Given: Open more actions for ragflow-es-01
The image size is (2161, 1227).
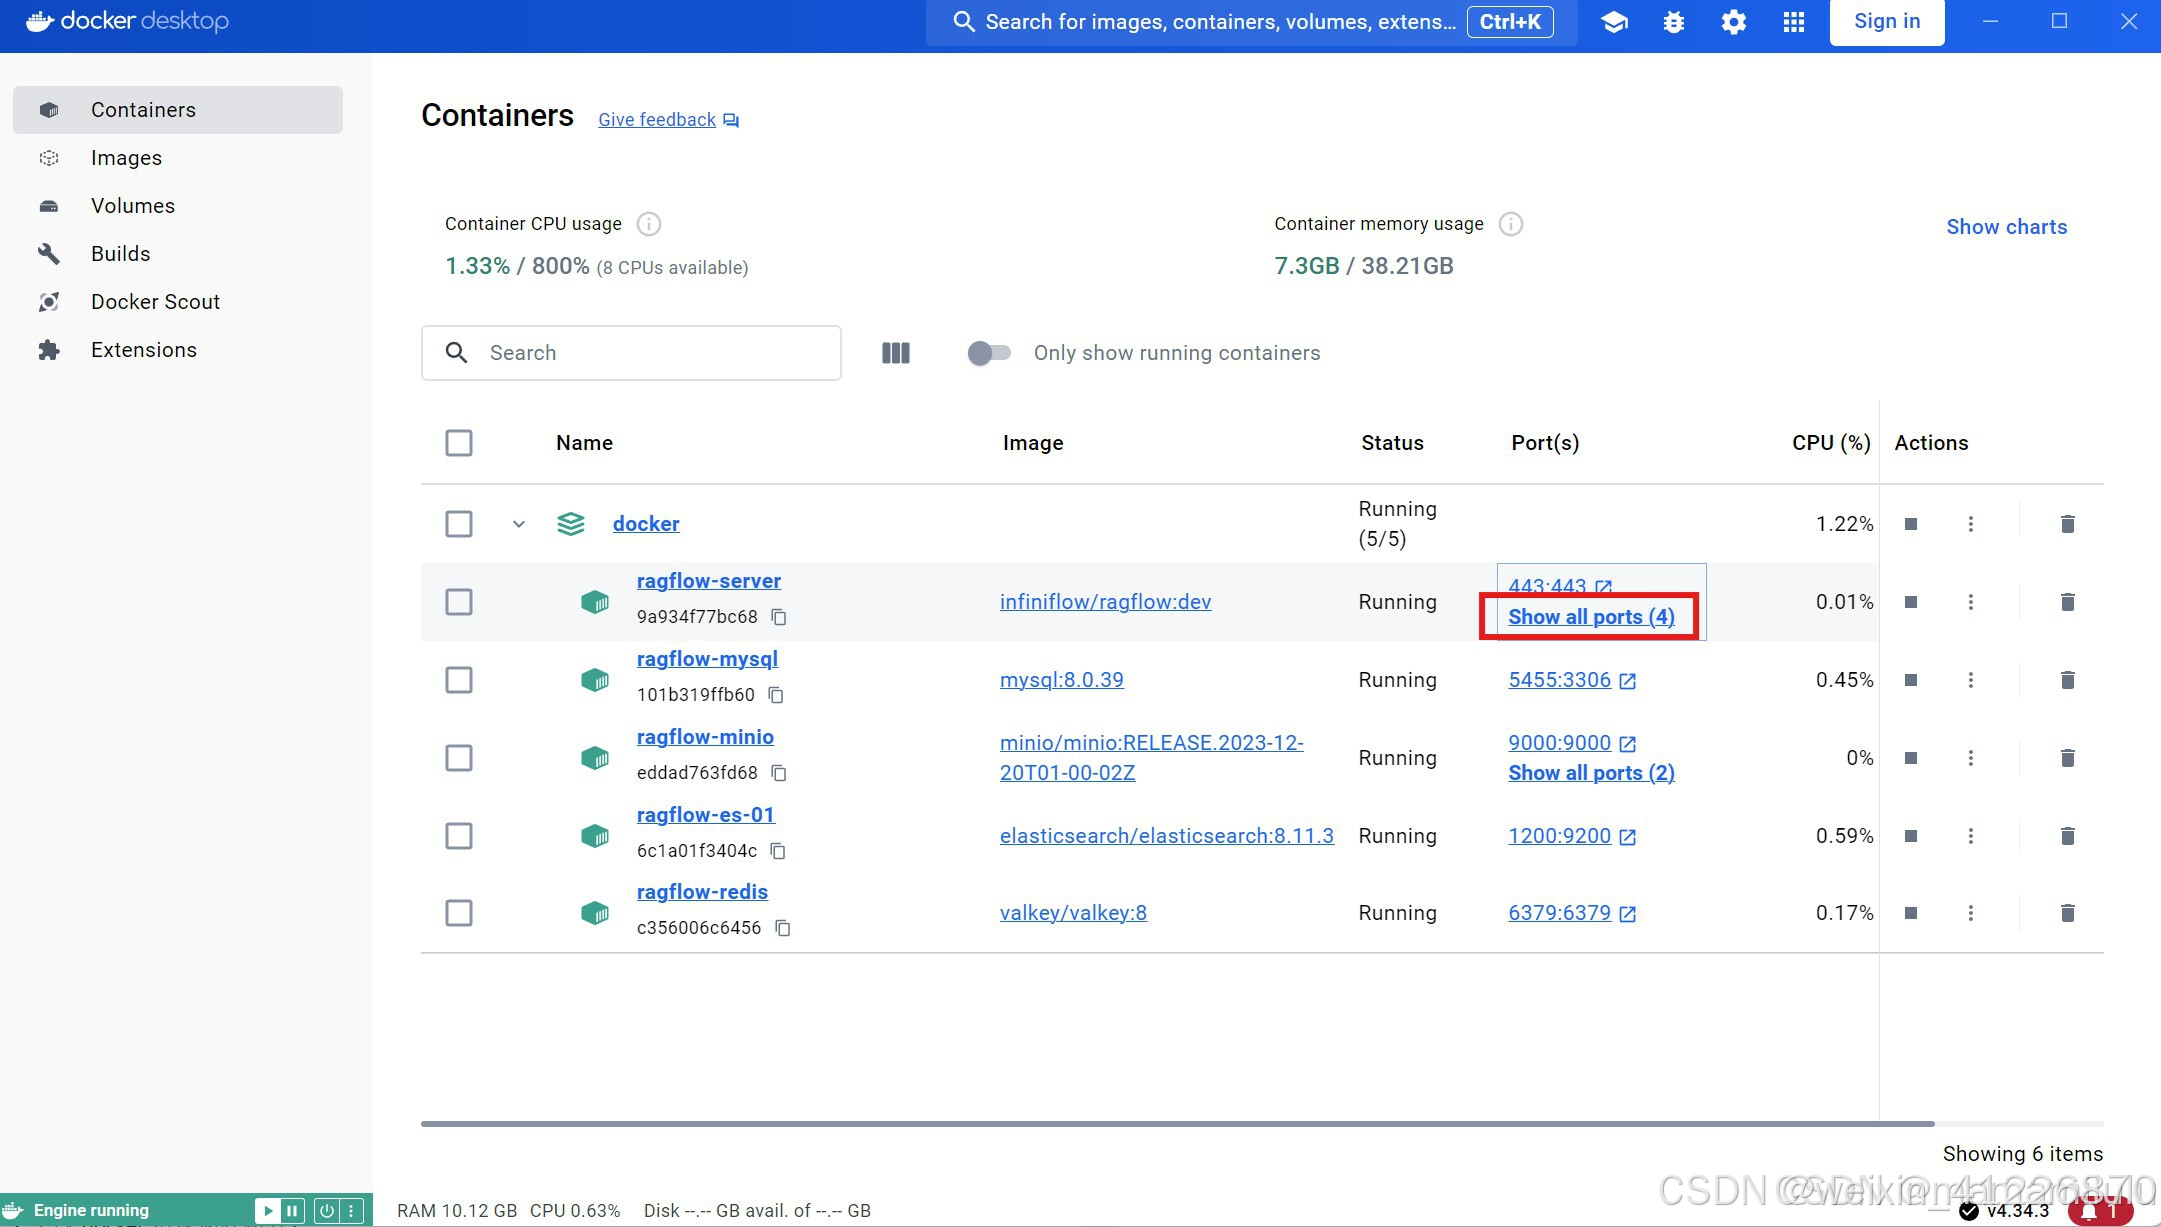Looking at the screenshot, I should tap(1970, 836).
